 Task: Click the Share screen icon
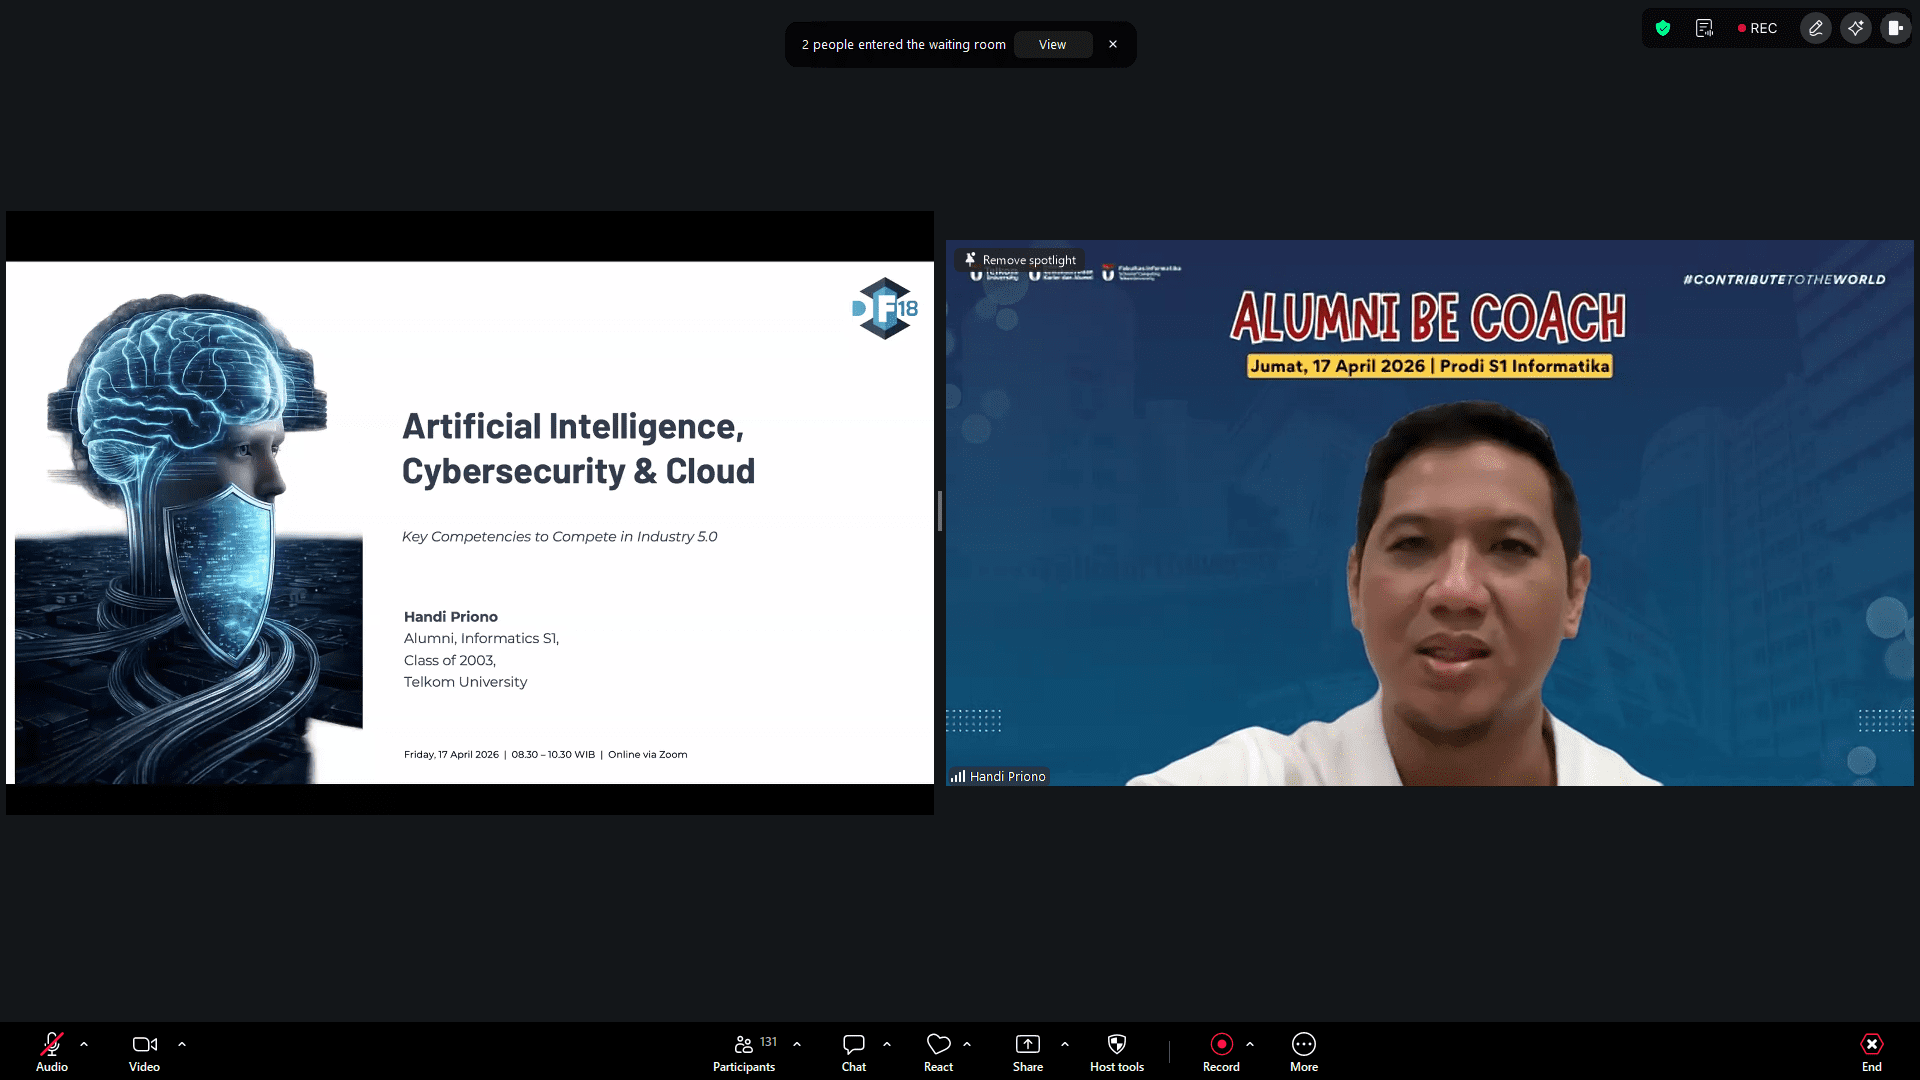point(1027,1045)
